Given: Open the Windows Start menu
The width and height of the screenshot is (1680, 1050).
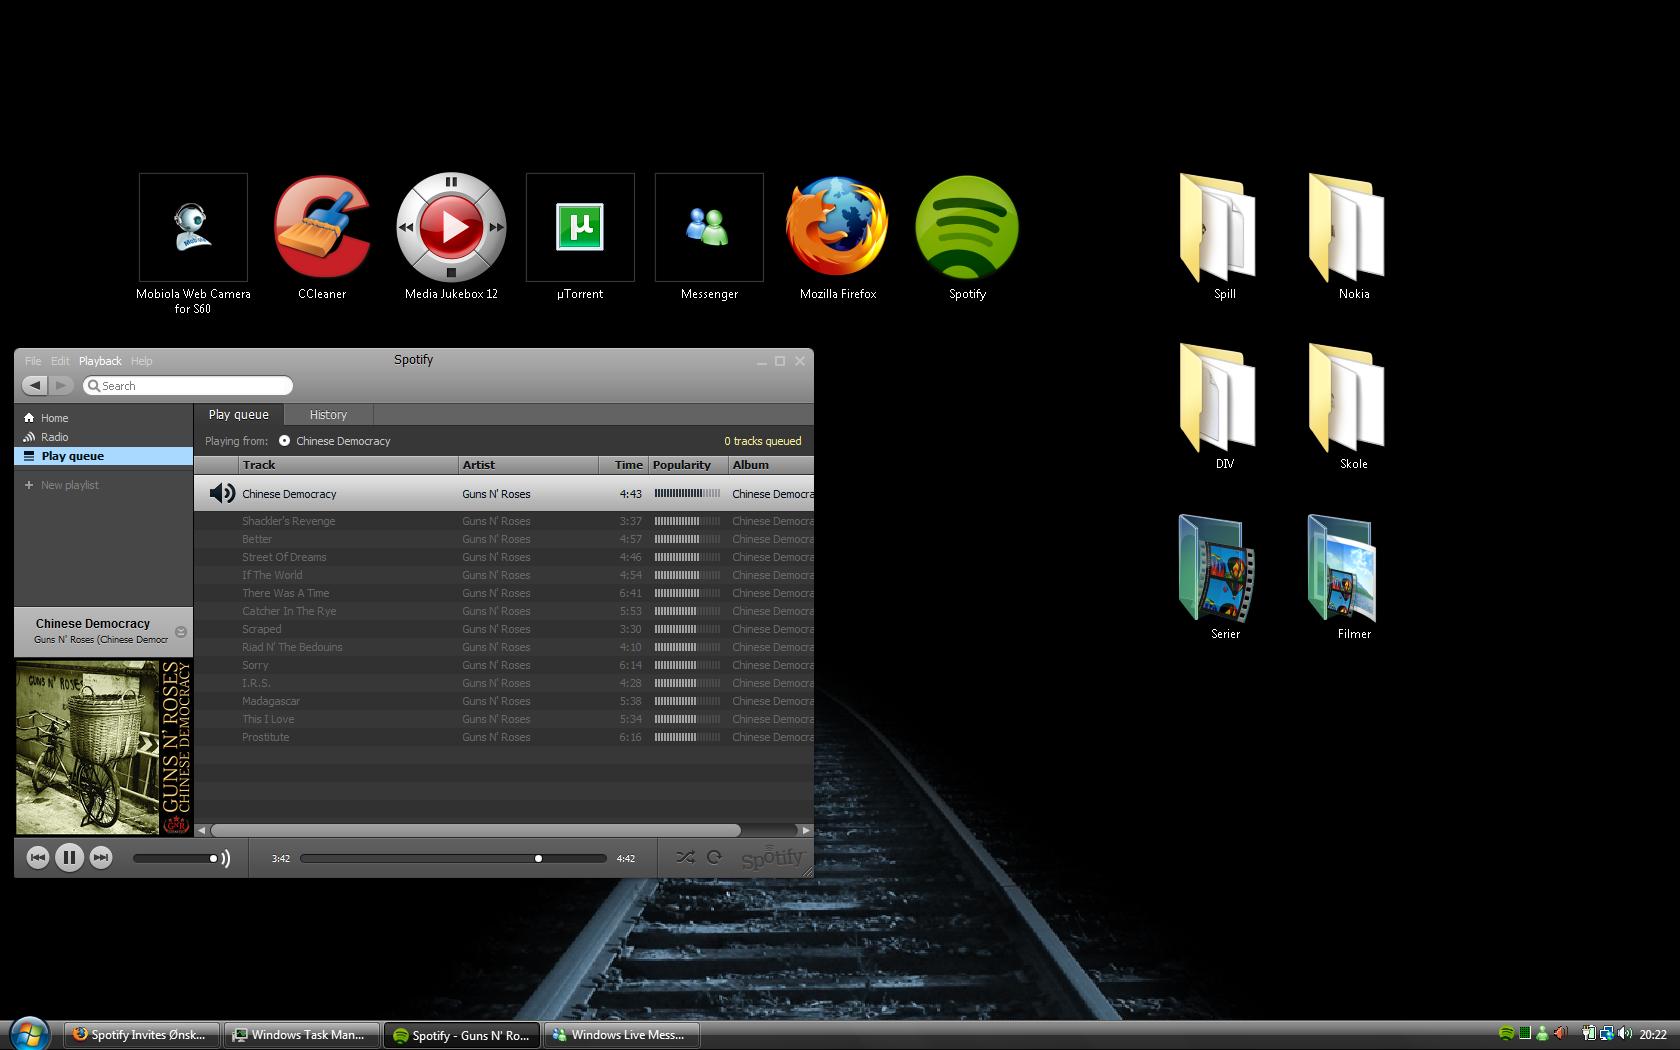Looking at the screenshot, I should pos(28,1033).
